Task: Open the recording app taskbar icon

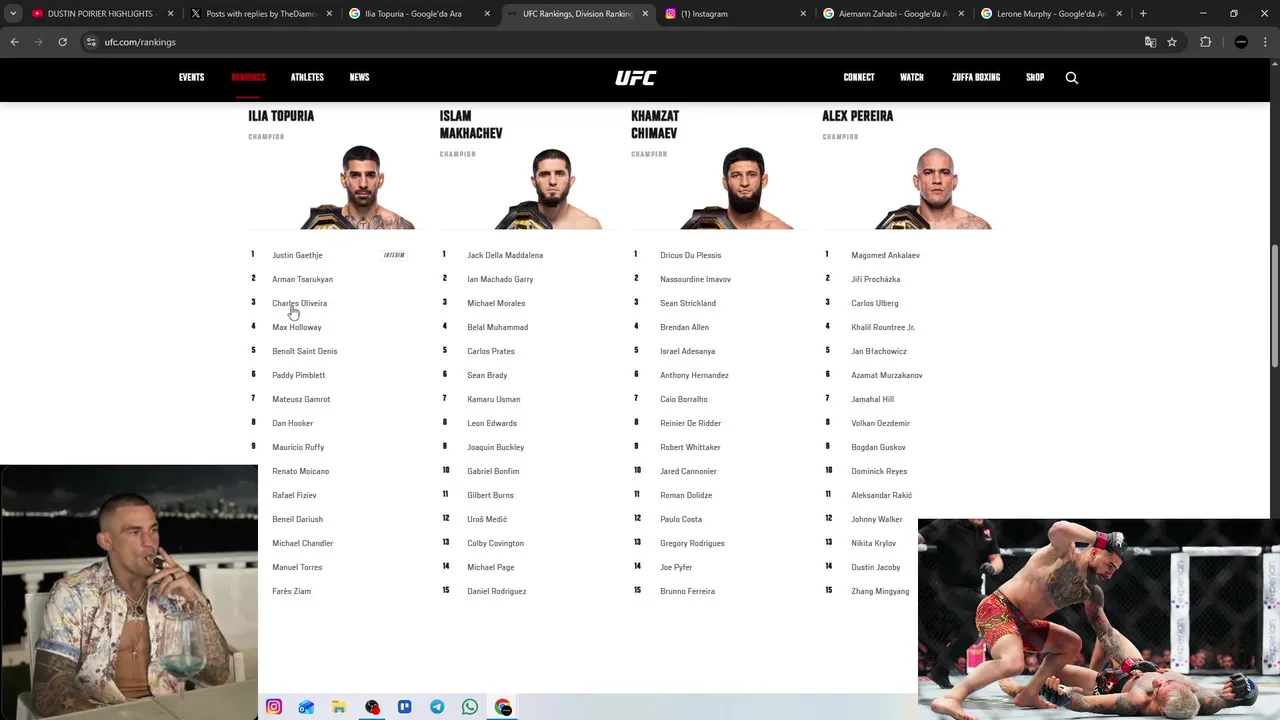Action: 372,707
